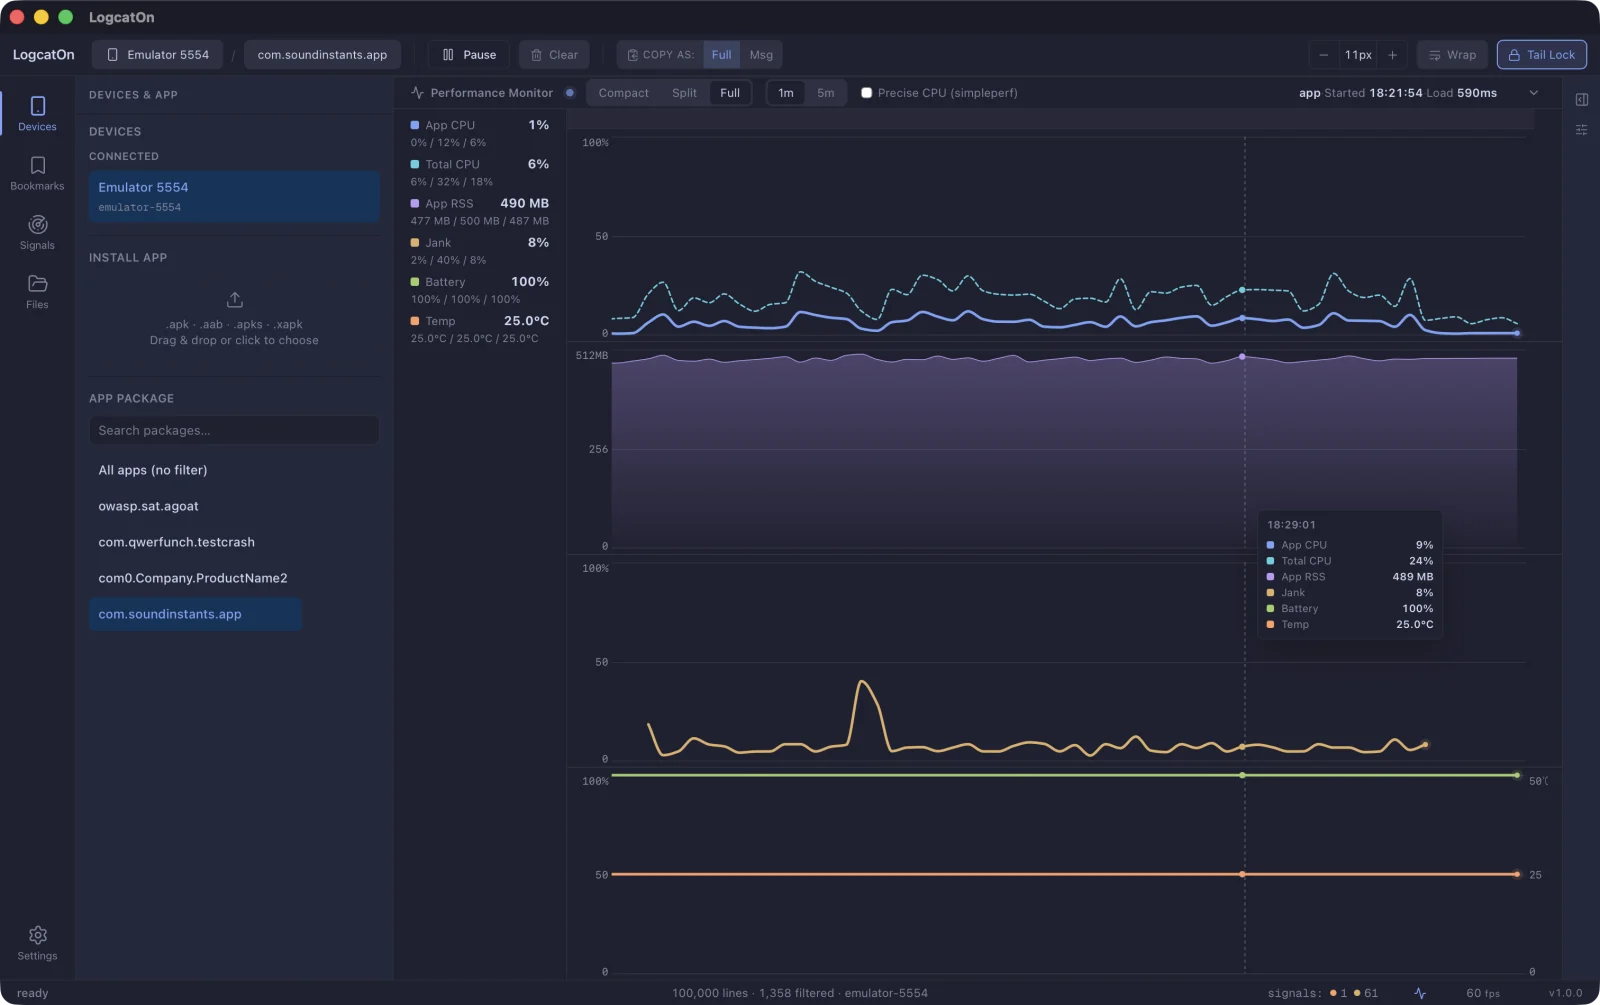Viewport: 1600px width, 1005px height.
Task: Click the signals count in status bar
Action: click(1323, 993)
